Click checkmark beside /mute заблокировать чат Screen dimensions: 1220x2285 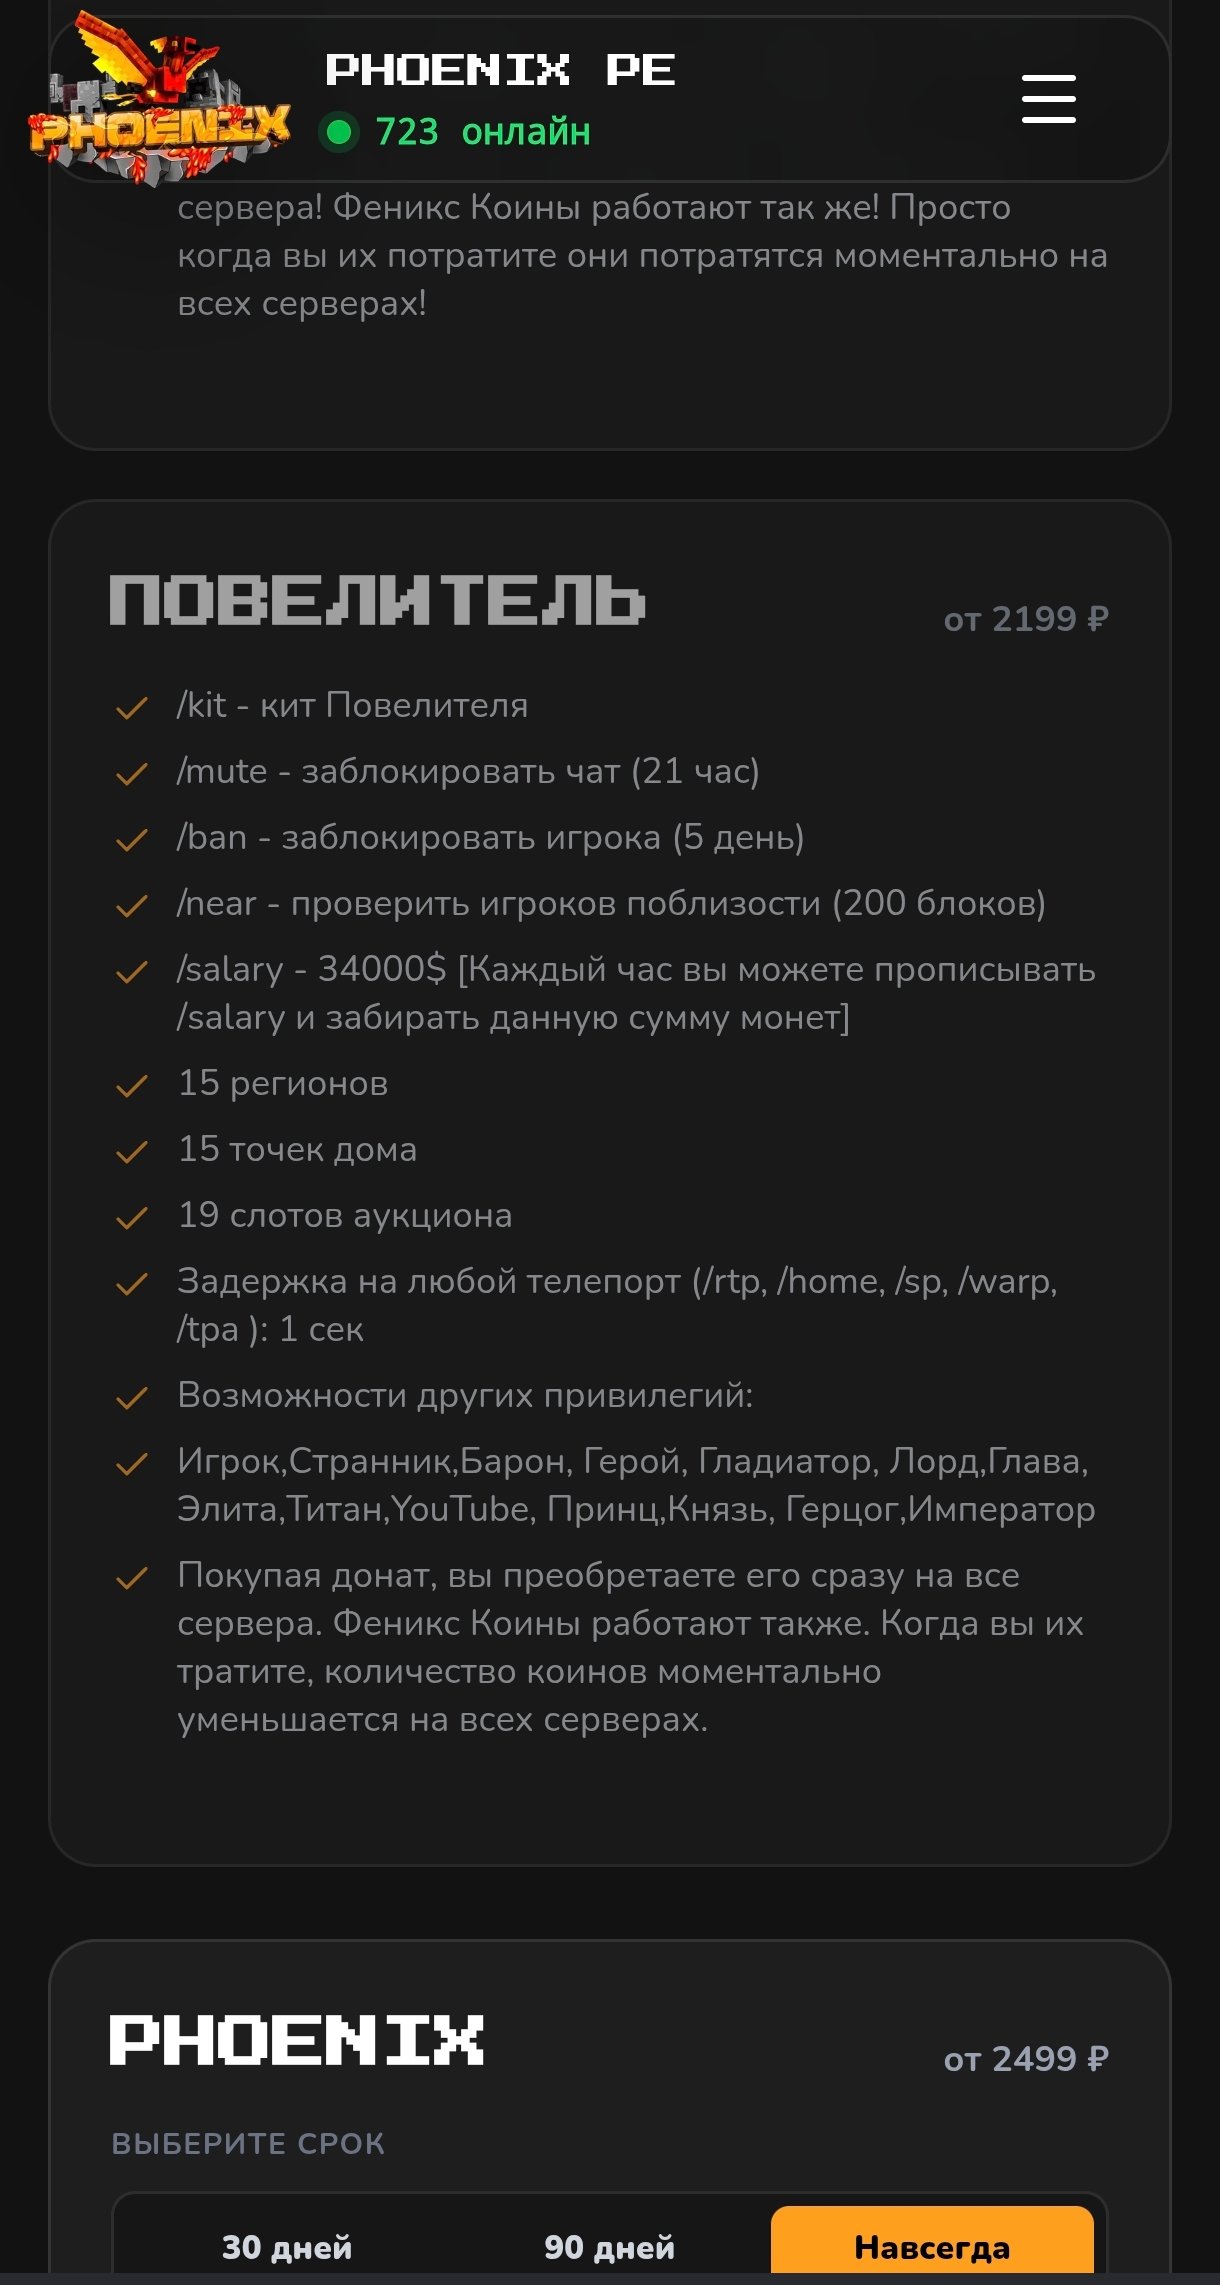[132, 774]
